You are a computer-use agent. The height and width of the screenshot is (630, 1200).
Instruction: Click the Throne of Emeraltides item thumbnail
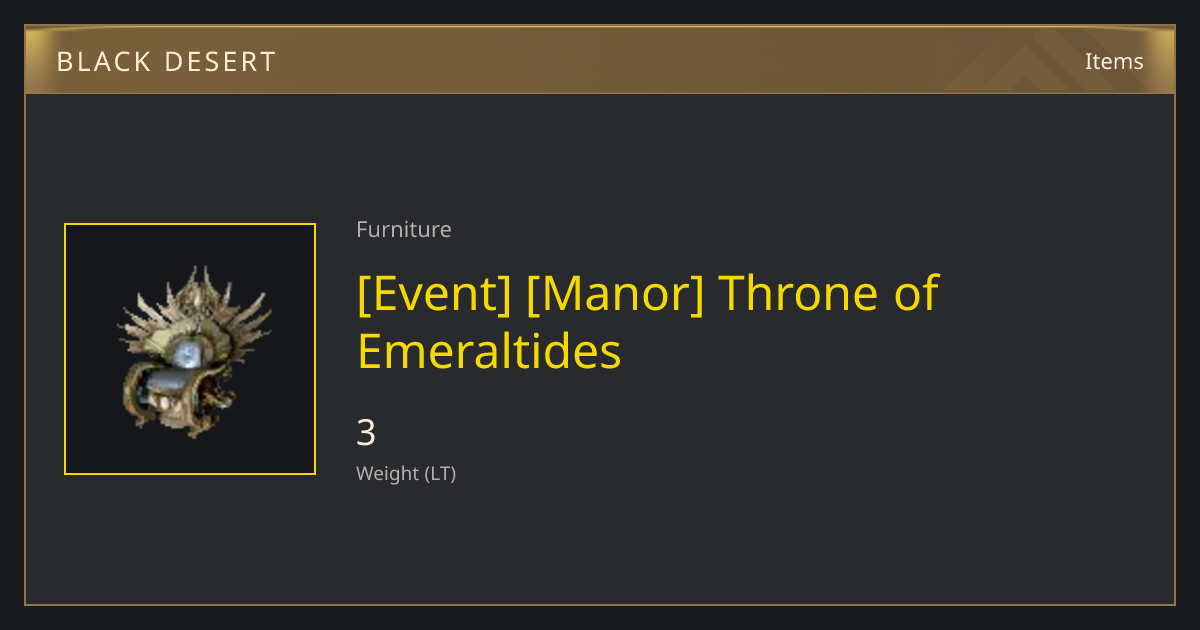(x=190, y=349)
